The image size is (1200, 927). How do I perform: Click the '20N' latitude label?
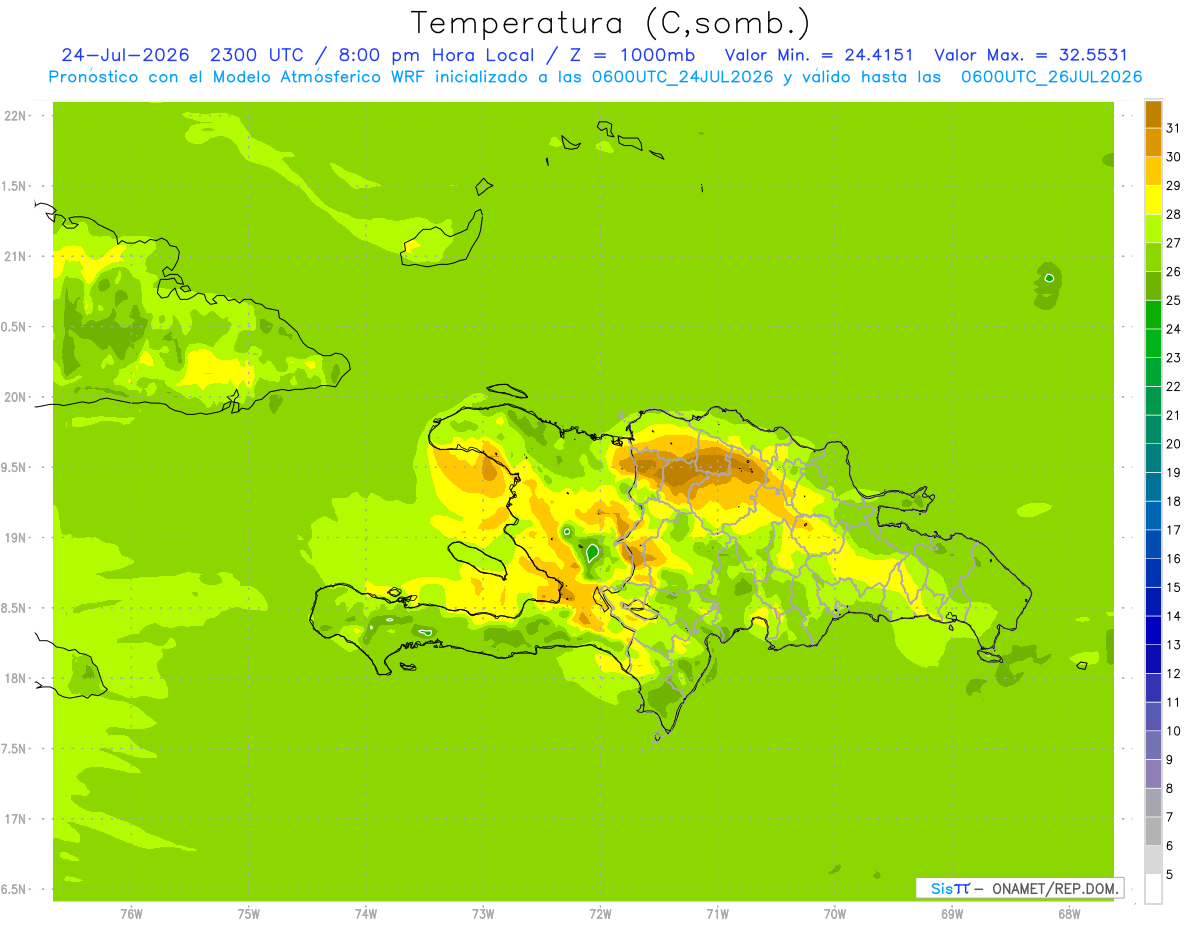[16, 397]
